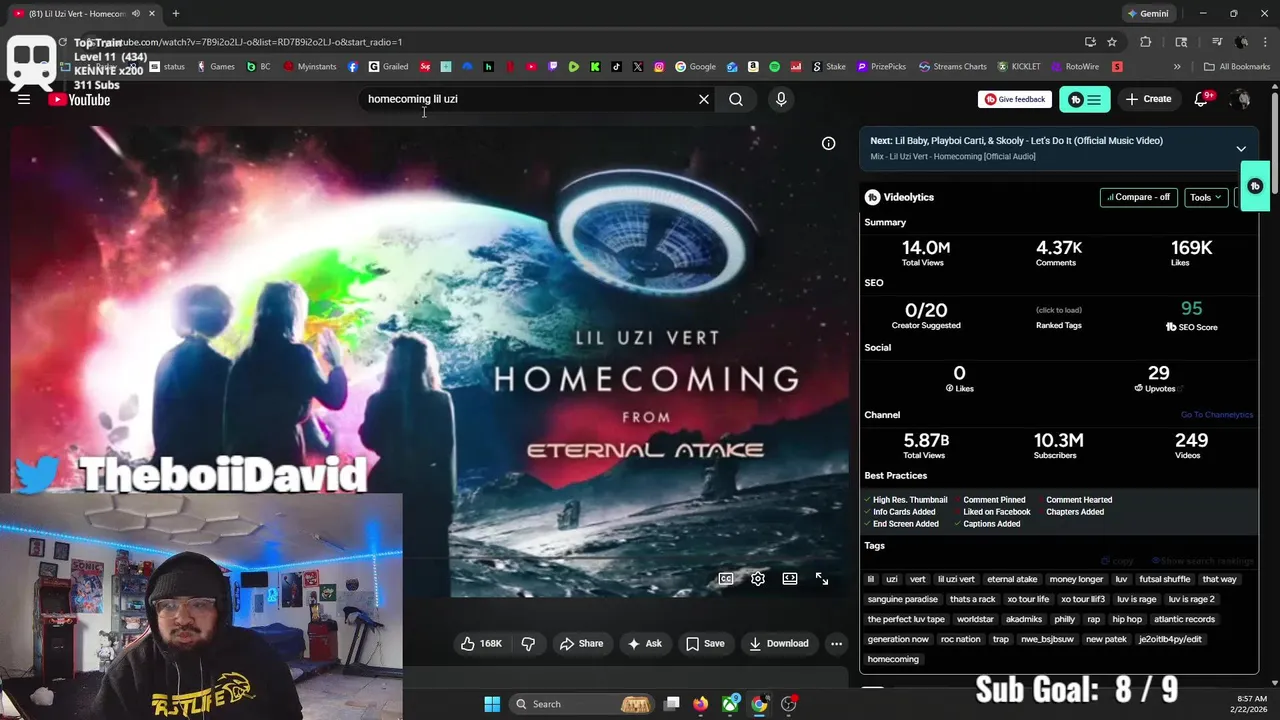Screen dimensions: 1280x720
Task: Open Go To Channelytics link
Action: tap(1216, 415)
